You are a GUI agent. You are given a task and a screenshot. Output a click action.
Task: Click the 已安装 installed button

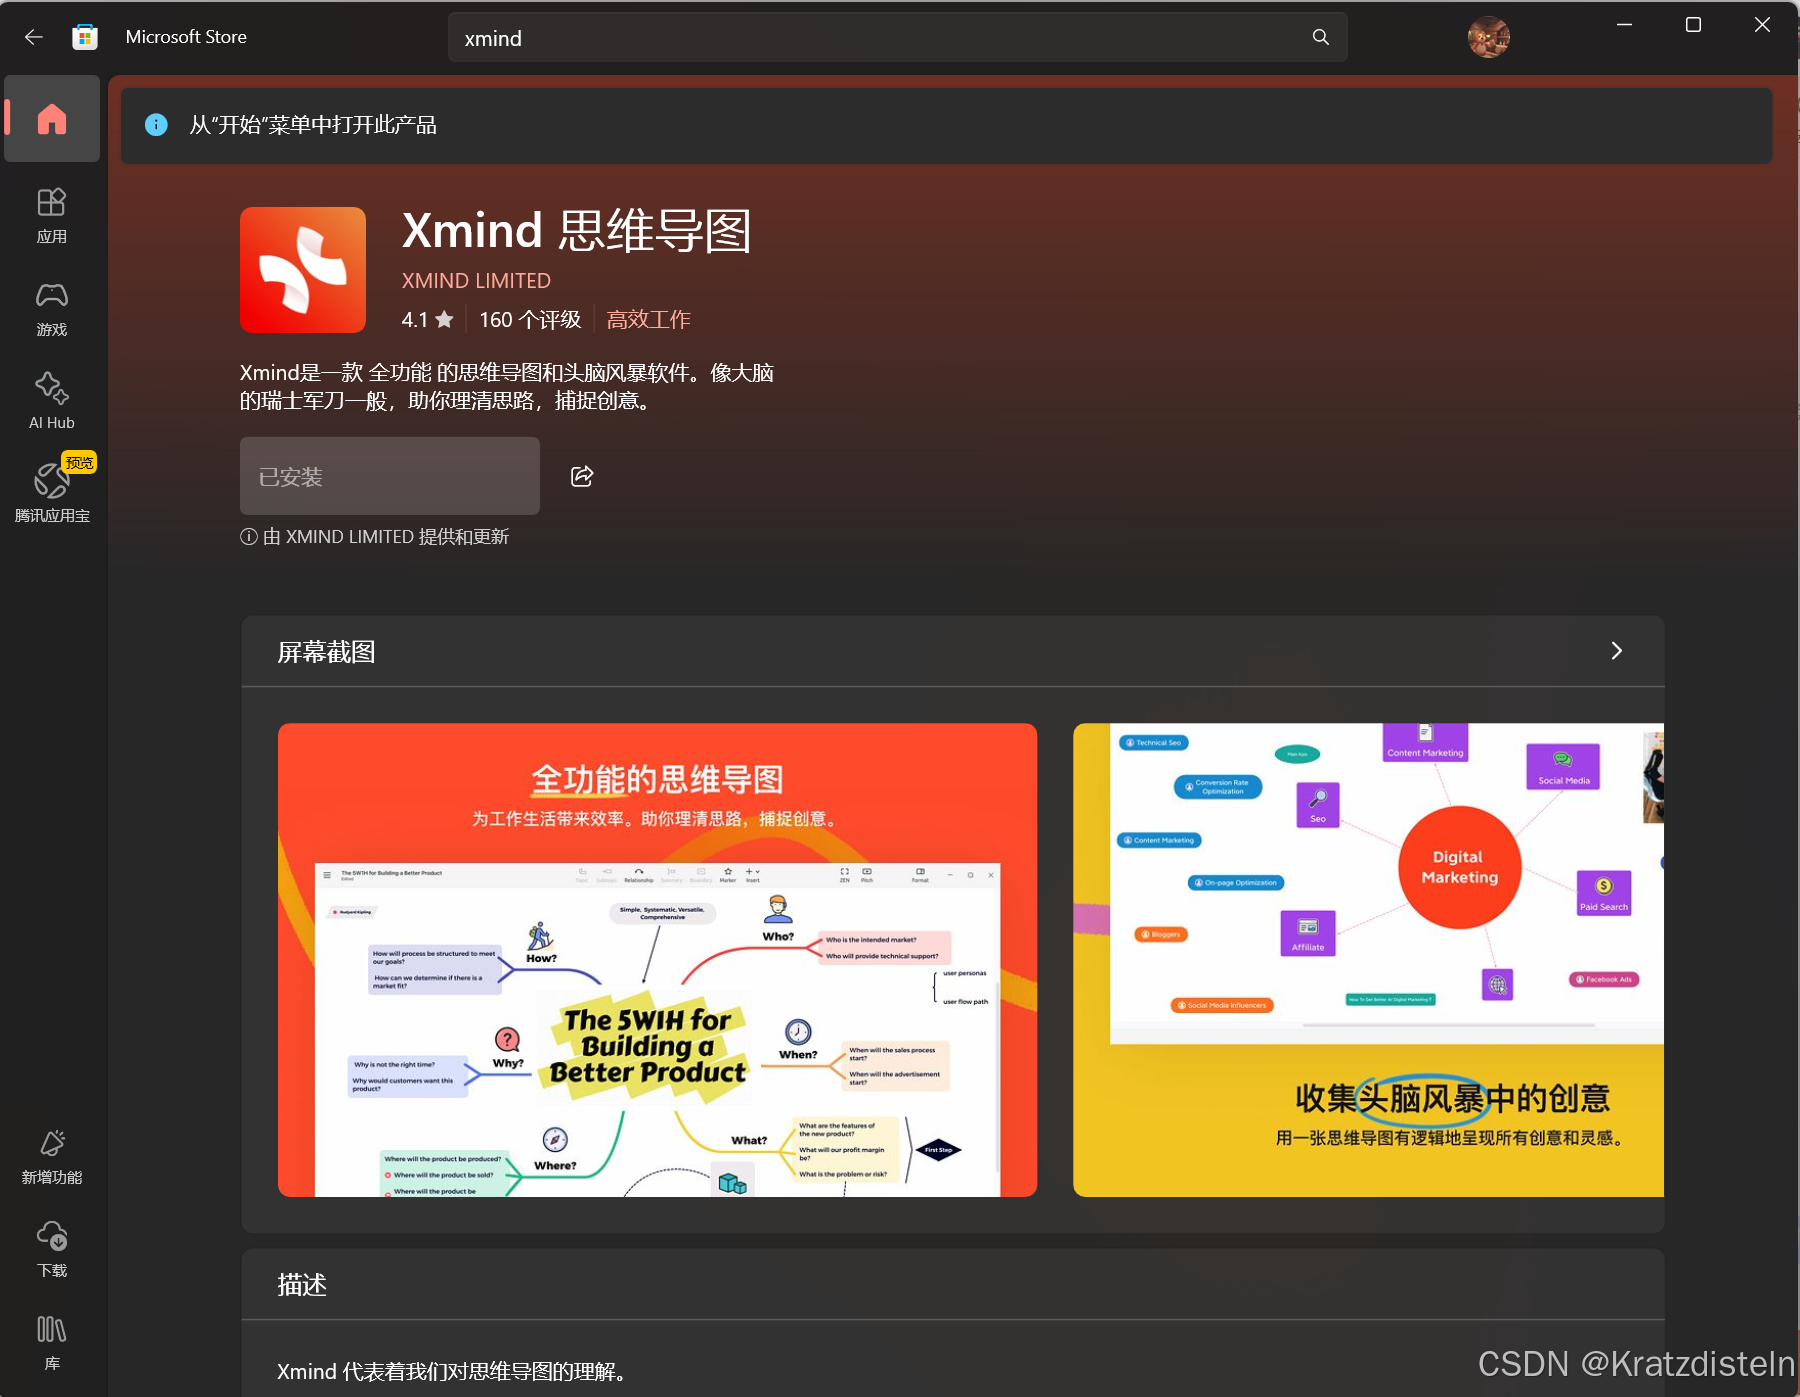(389, 476)
